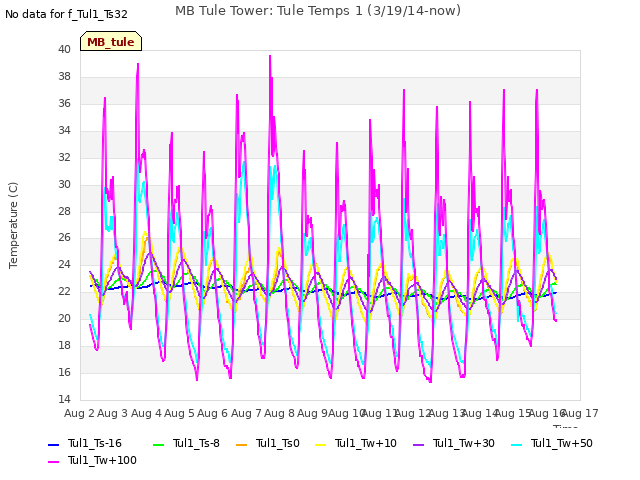Viewport: 640px width, 480px height.
Task: Click the Aug 5 x-axis label
Action: coord(179,413)
